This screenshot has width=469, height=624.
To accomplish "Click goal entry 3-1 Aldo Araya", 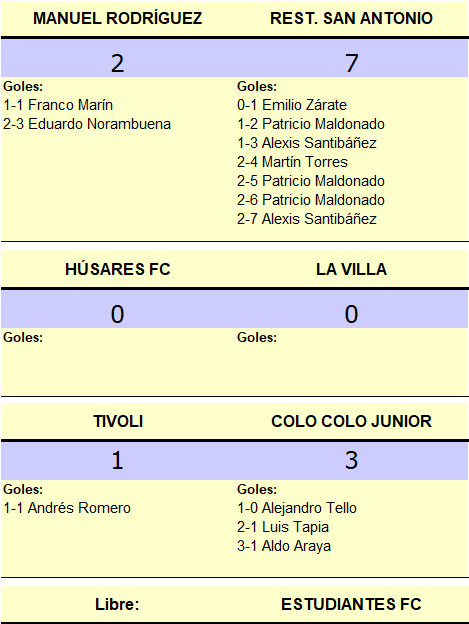I will [x=284, y=546].
